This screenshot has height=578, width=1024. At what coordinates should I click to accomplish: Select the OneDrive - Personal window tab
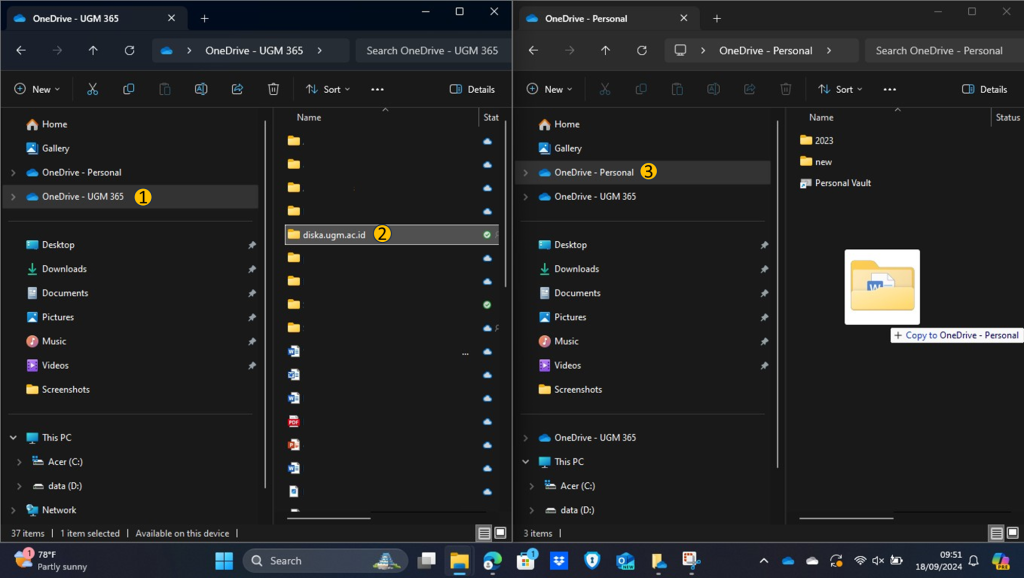click(x=609, y=18)
